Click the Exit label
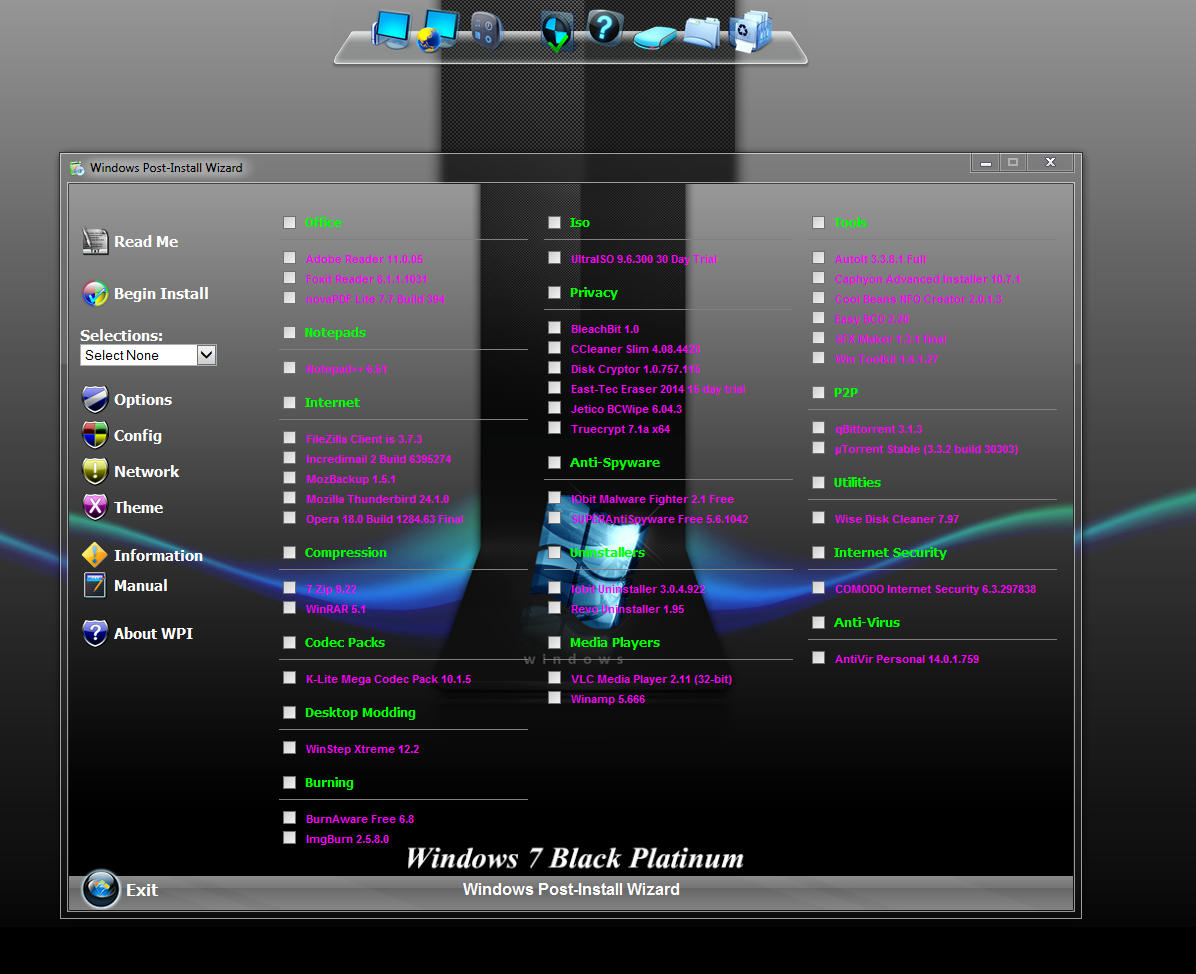The image size is (1196, 974). click(x=142, y=890)
